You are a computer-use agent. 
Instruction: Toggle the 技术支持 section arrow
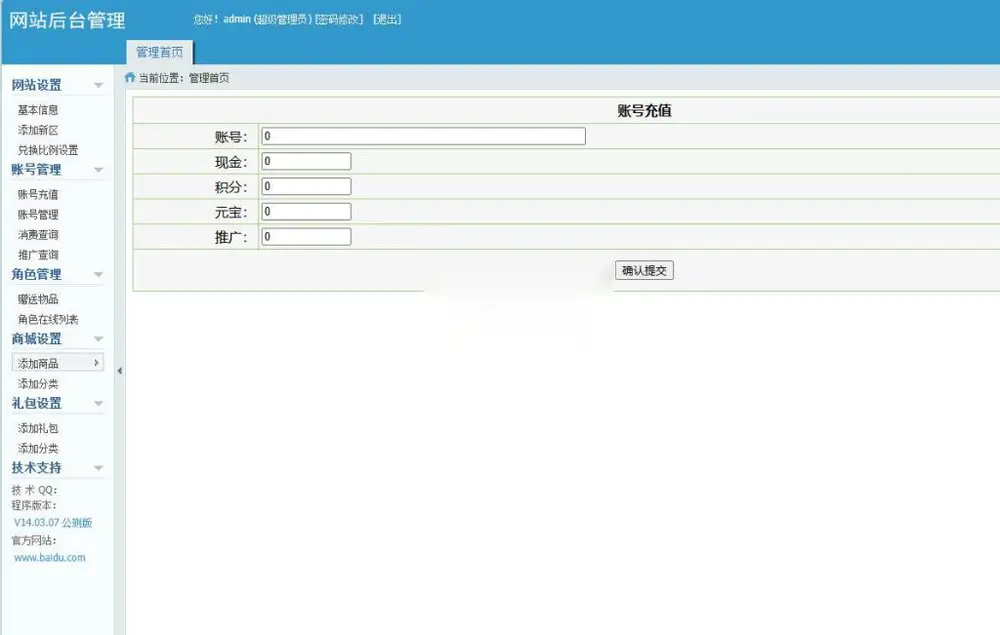(98, 468)
